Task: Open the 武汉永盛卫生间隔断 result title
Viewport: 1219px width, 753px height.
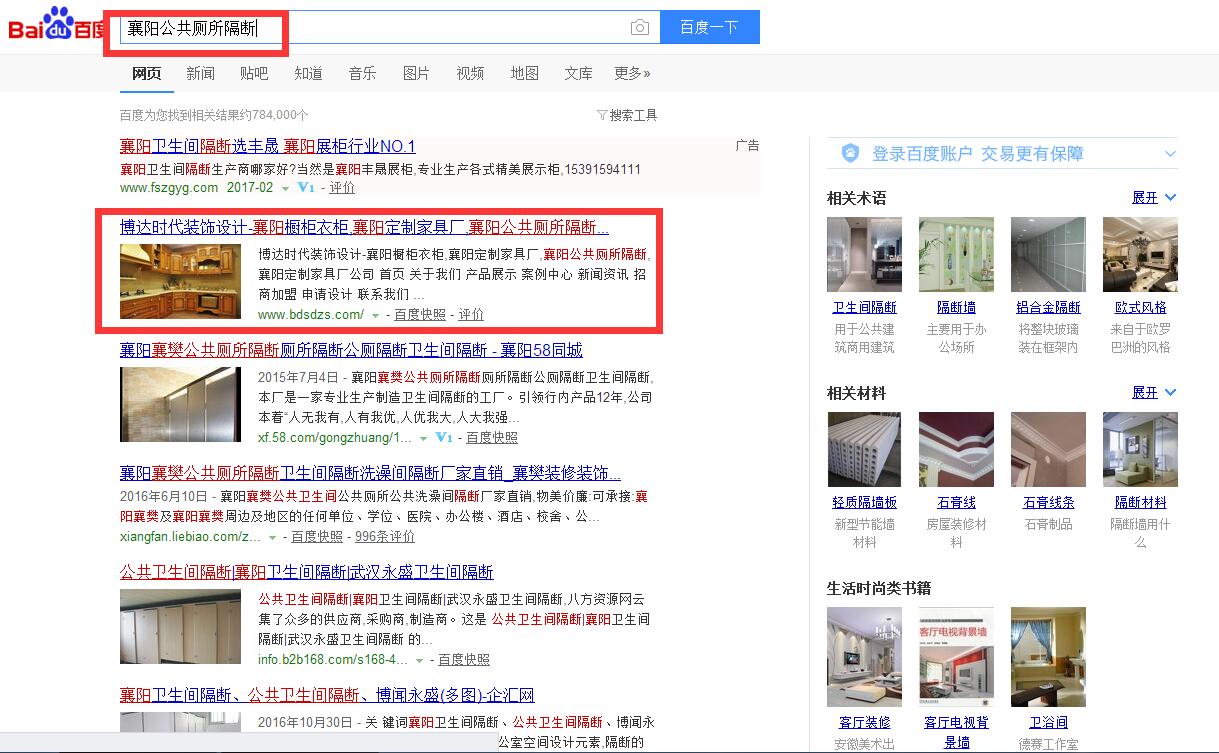Action: click(x=307, y=573)
